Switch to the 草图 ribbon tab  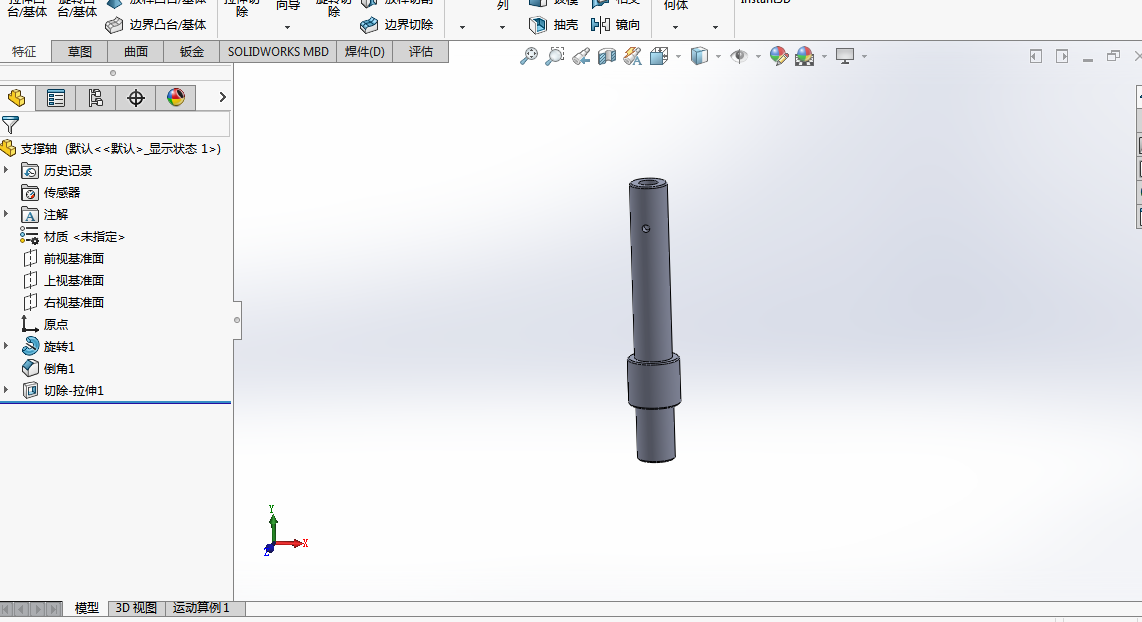pos(80,52)
